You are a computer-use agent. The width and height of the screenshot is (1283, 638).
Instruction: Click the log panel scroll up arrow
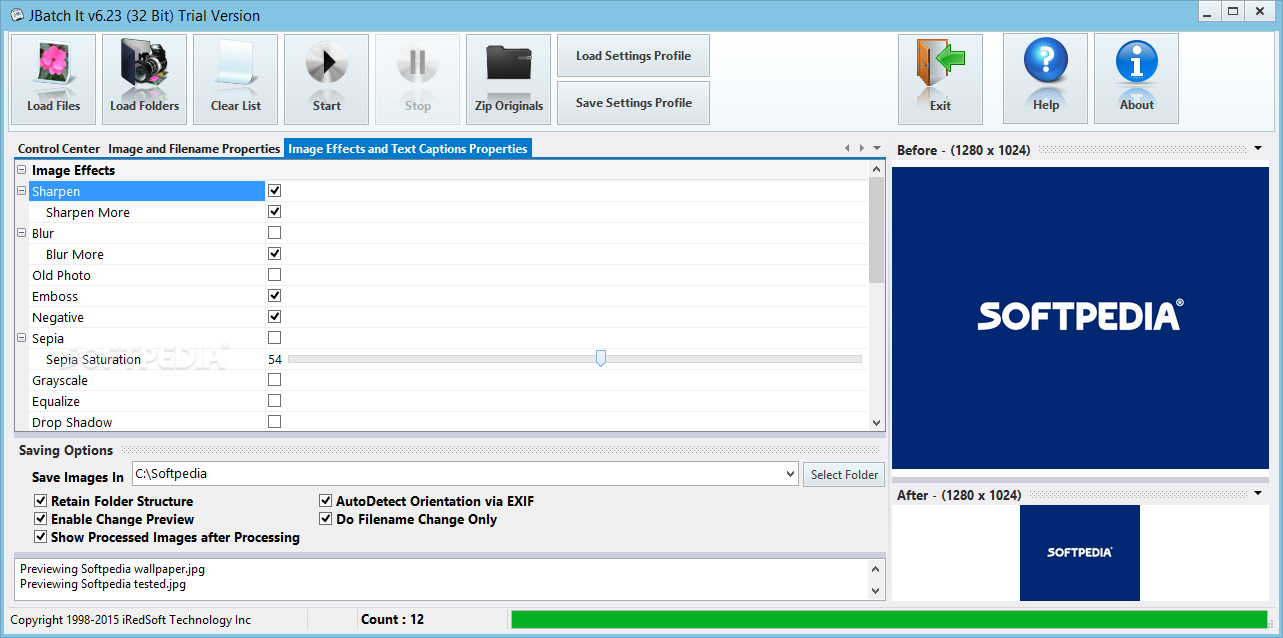877,568
